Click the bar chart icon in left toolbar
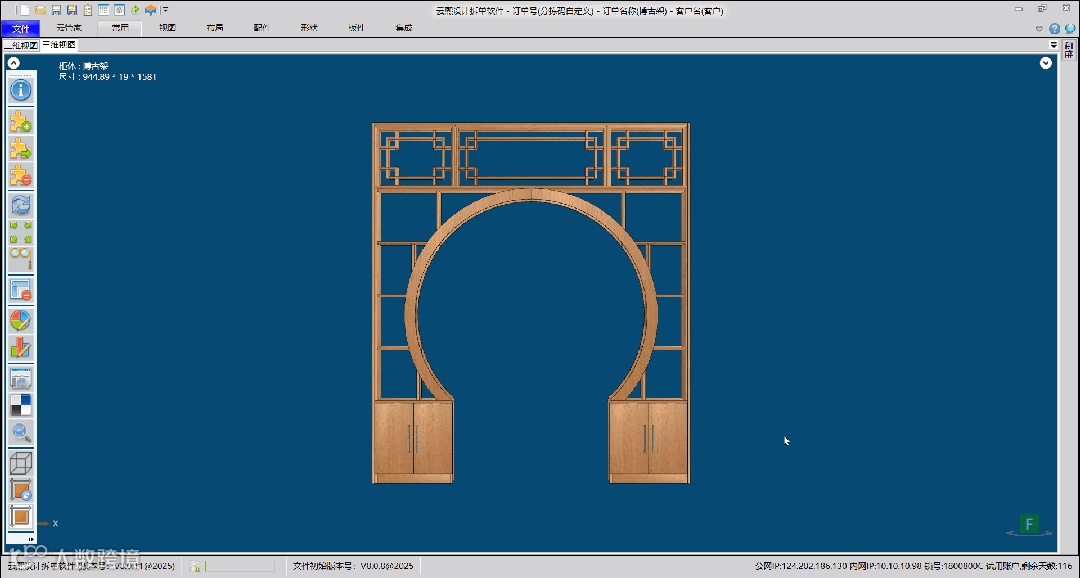The image size is (1080, 578). click(x=20, y=348)
